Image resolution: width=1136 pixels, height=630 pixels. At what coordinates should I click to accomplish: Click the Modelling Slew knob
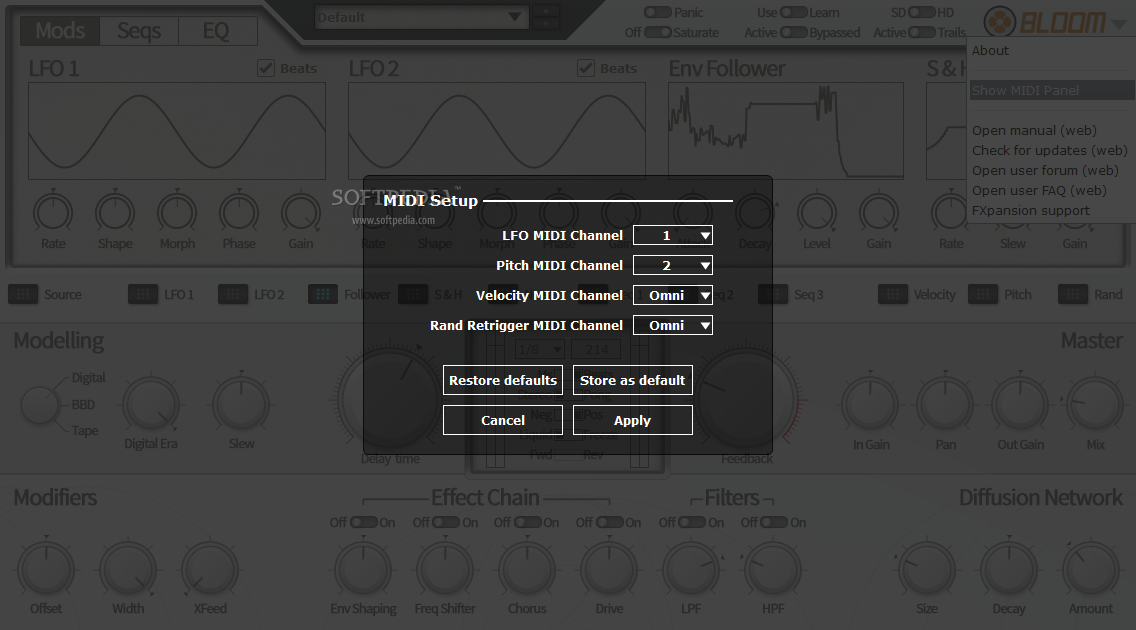pos(241,405)
